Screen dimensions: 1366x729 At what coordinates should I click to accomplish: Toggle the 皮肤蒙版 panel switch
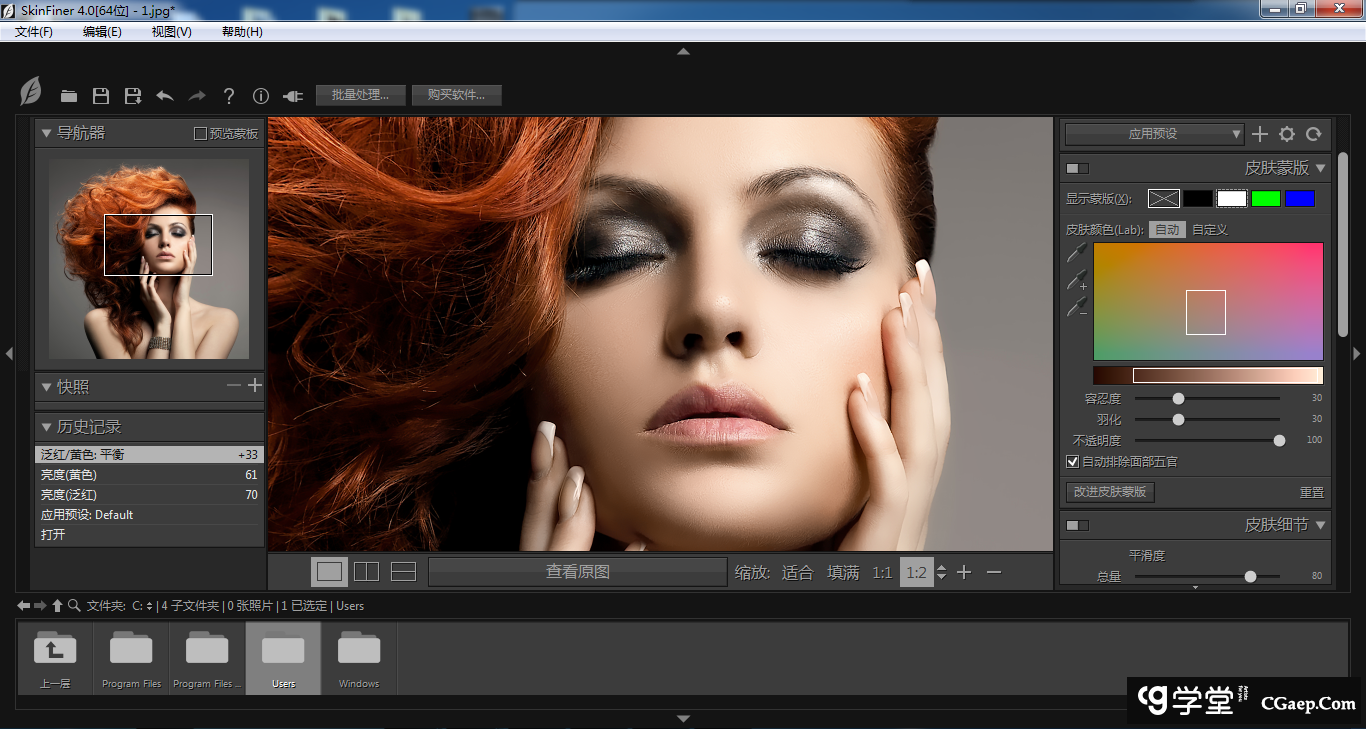coord(1077,168)
